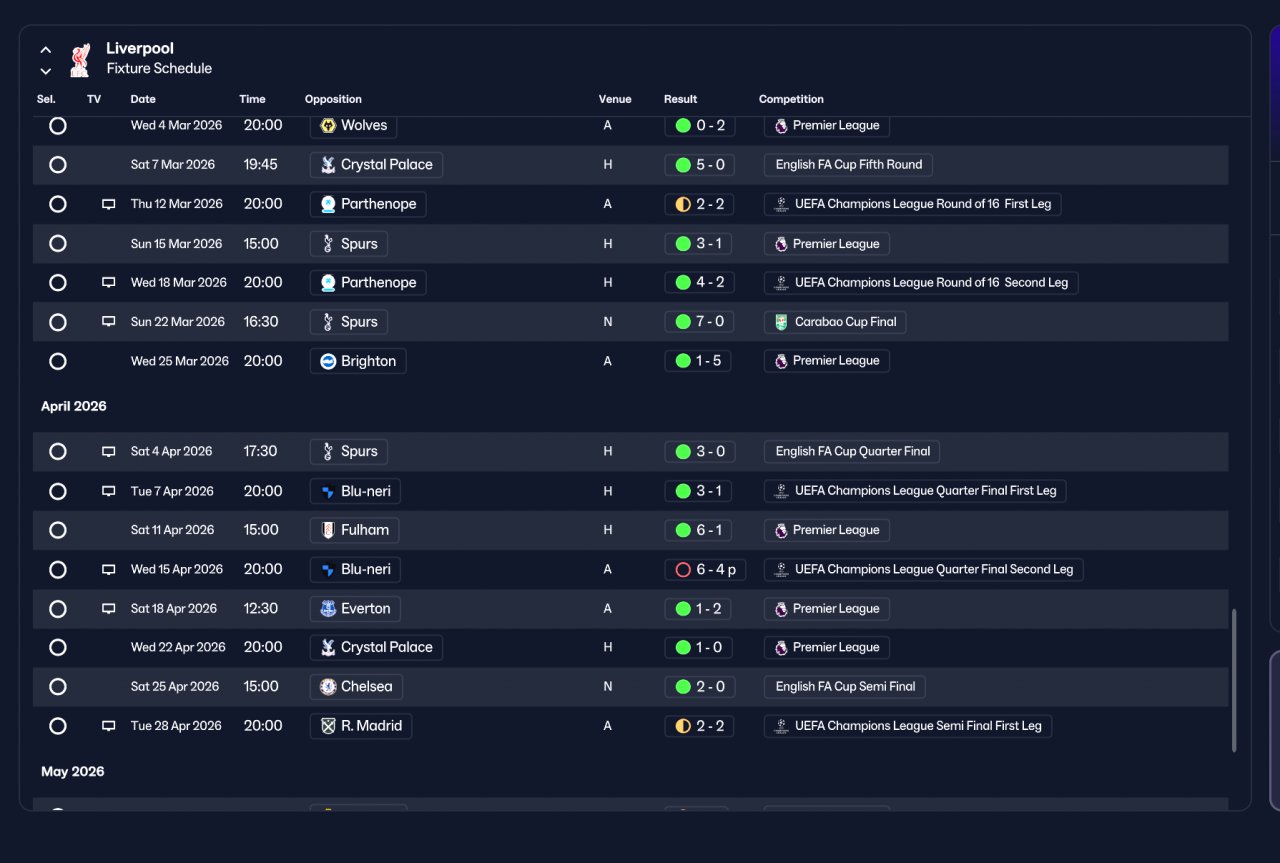Open English FA Cup Semi Final competition
This screenshot has width=1280, height=863.
pyautogui.click(x=845, y=687)
